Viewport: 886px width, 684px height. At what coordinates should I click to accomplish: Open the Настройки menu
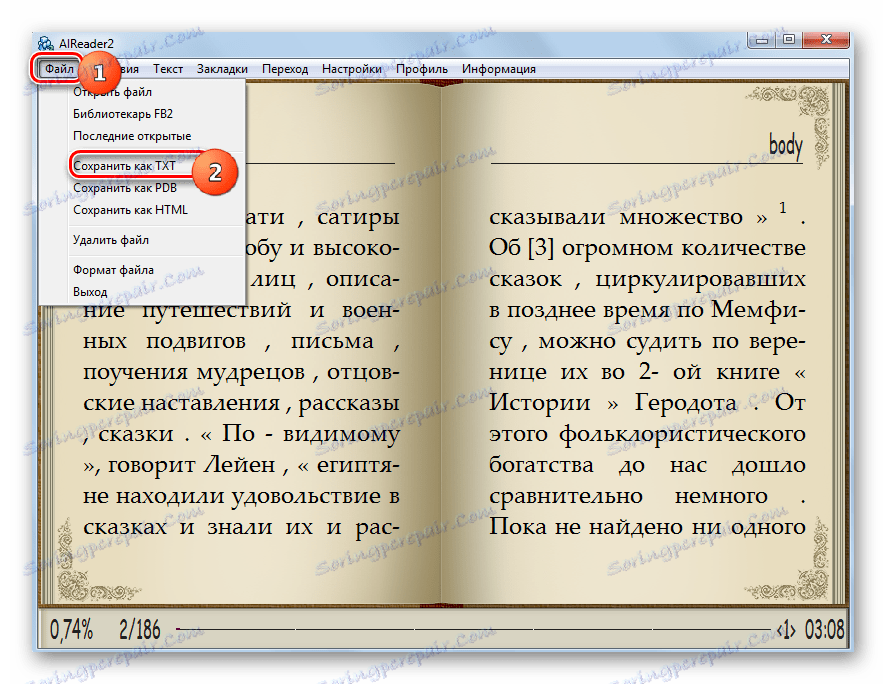(x=351, y=69)
